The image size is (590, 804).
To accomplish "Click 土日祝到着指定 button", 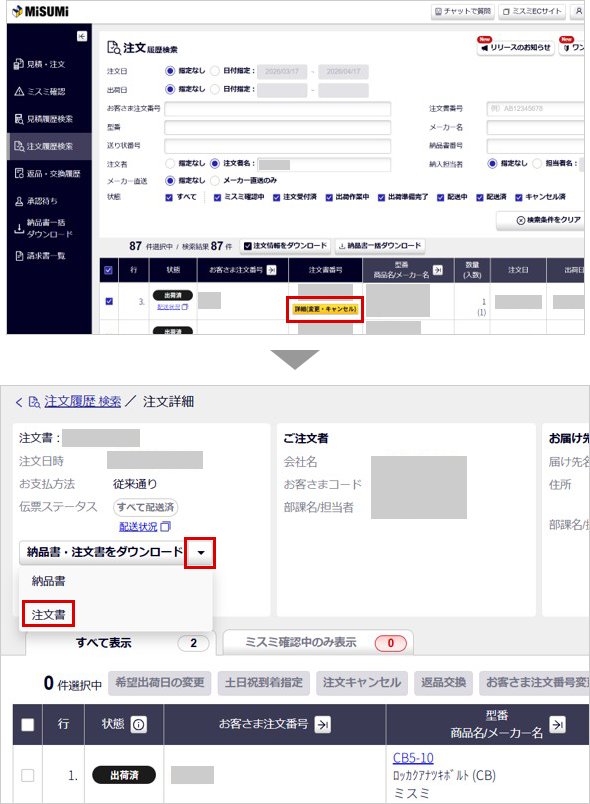I will pyautogui.click(x=263, y=683).
